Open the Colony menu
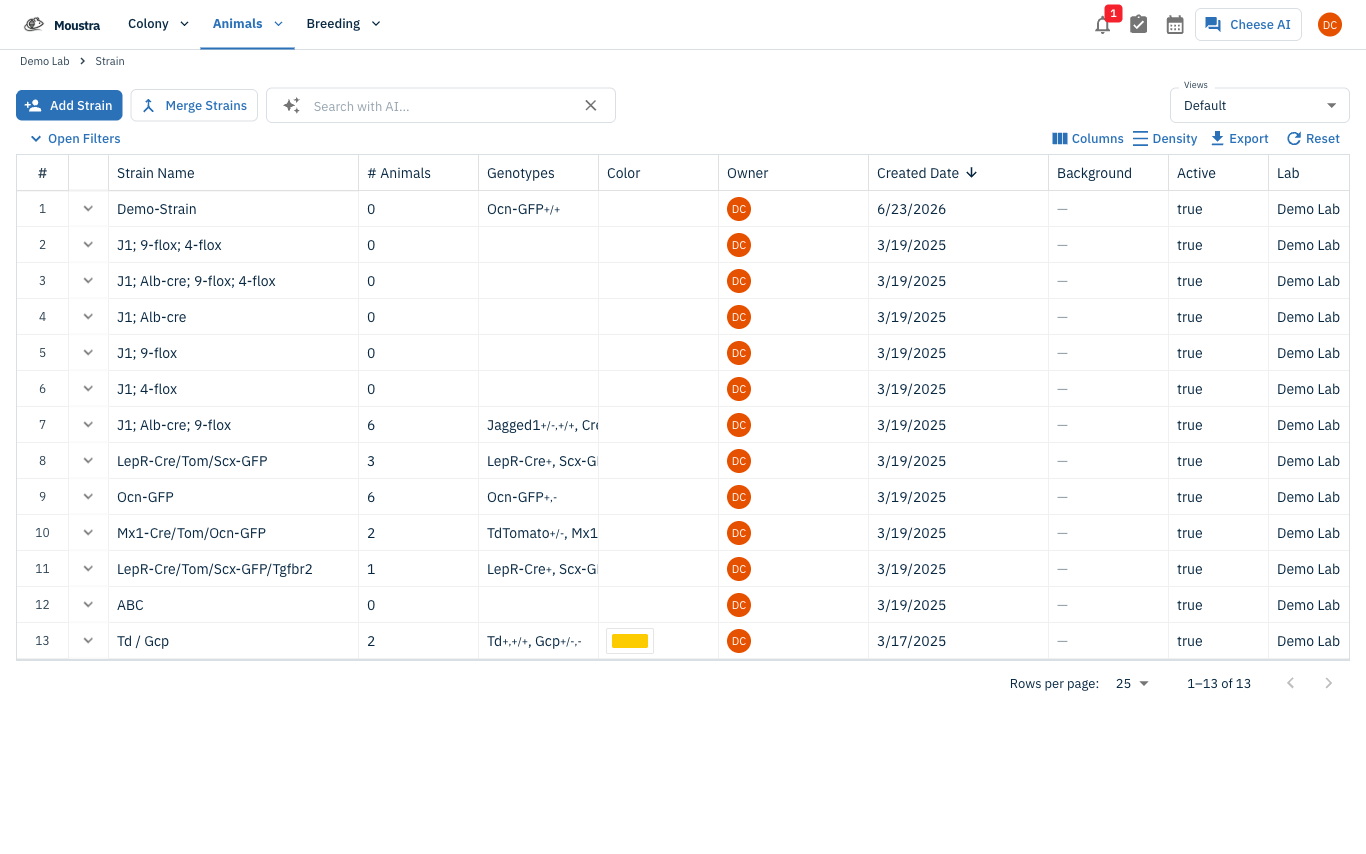1366x854 pixels. (x=158, y=24)
